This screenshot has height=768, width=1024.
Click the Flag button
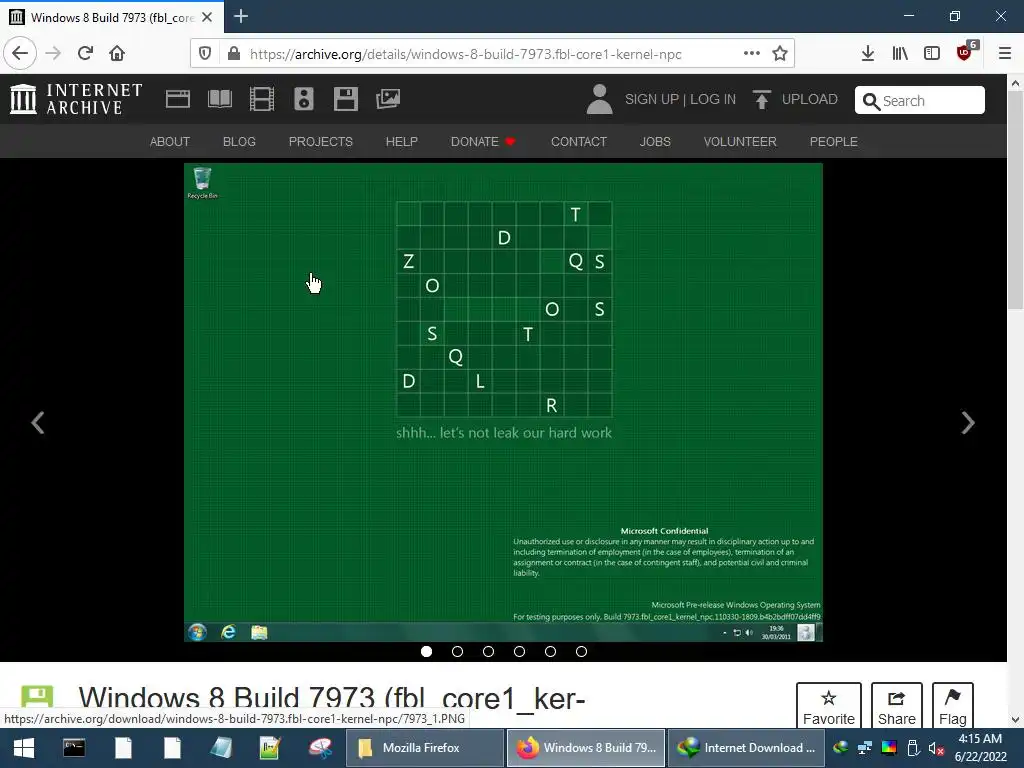[x=953, y=705]
